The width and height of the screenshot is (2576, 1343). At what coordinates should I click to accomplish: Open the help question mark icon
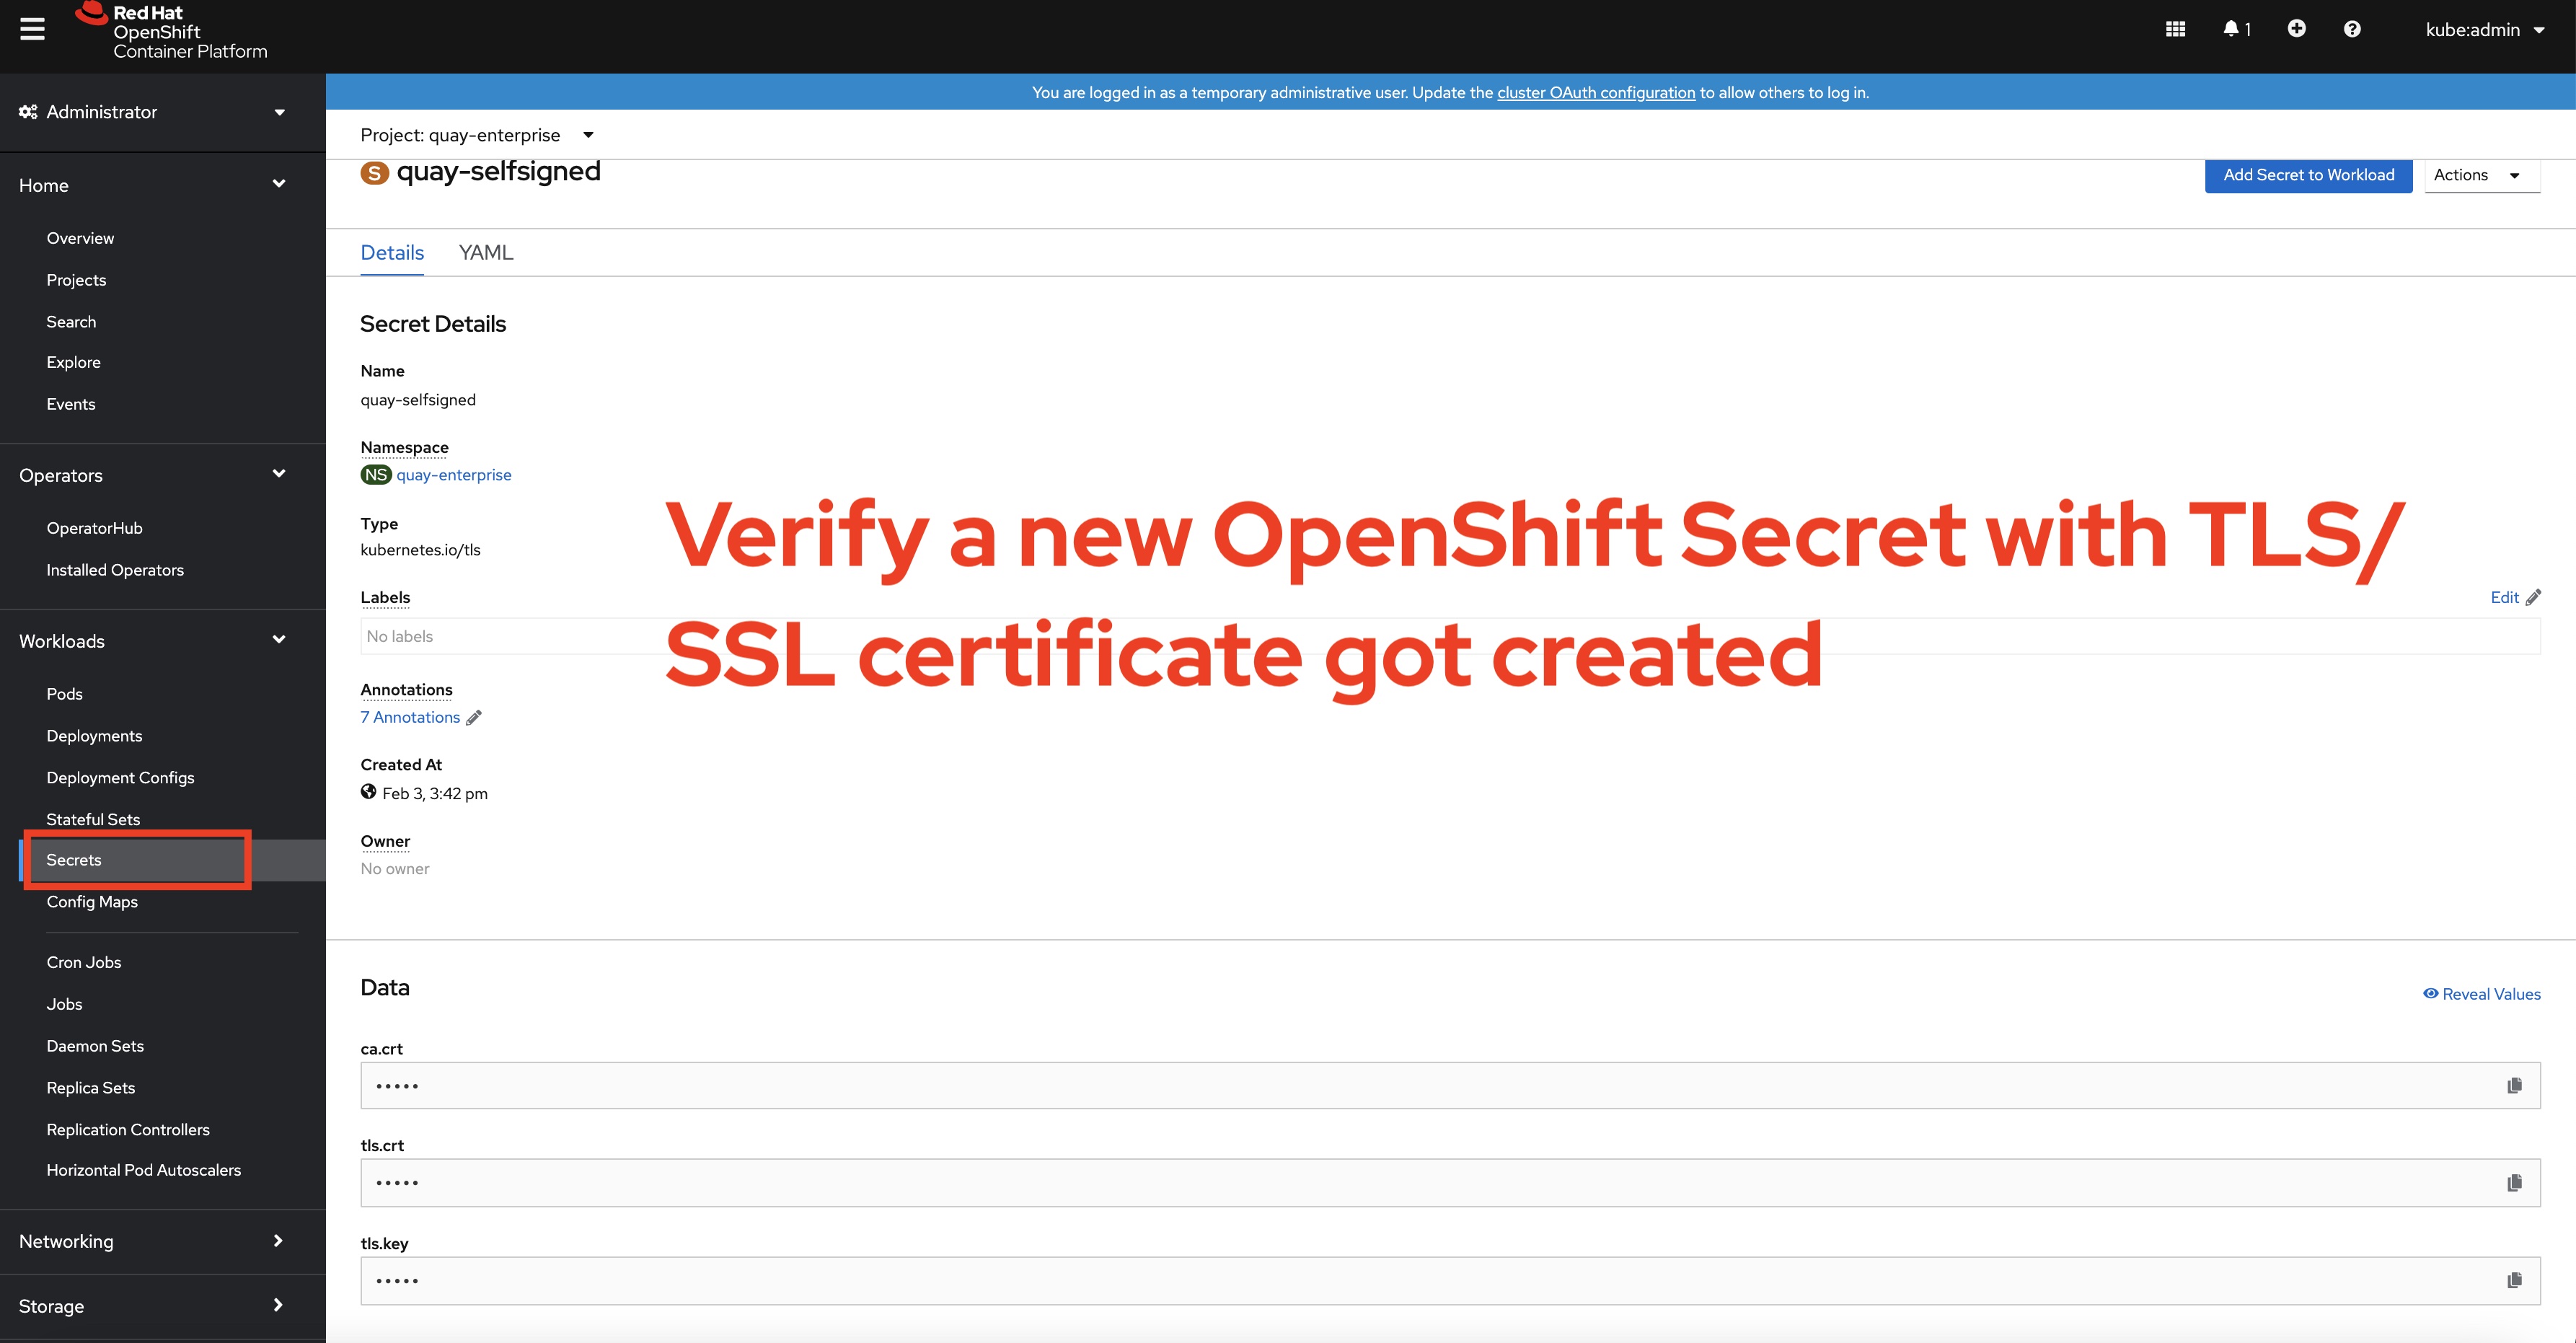point(2352,29)
